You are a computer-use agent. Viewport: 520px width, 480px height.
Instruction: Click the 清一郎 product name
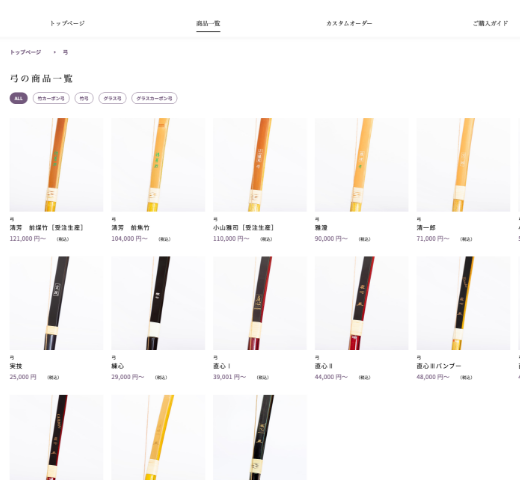(x=426, y=228)
